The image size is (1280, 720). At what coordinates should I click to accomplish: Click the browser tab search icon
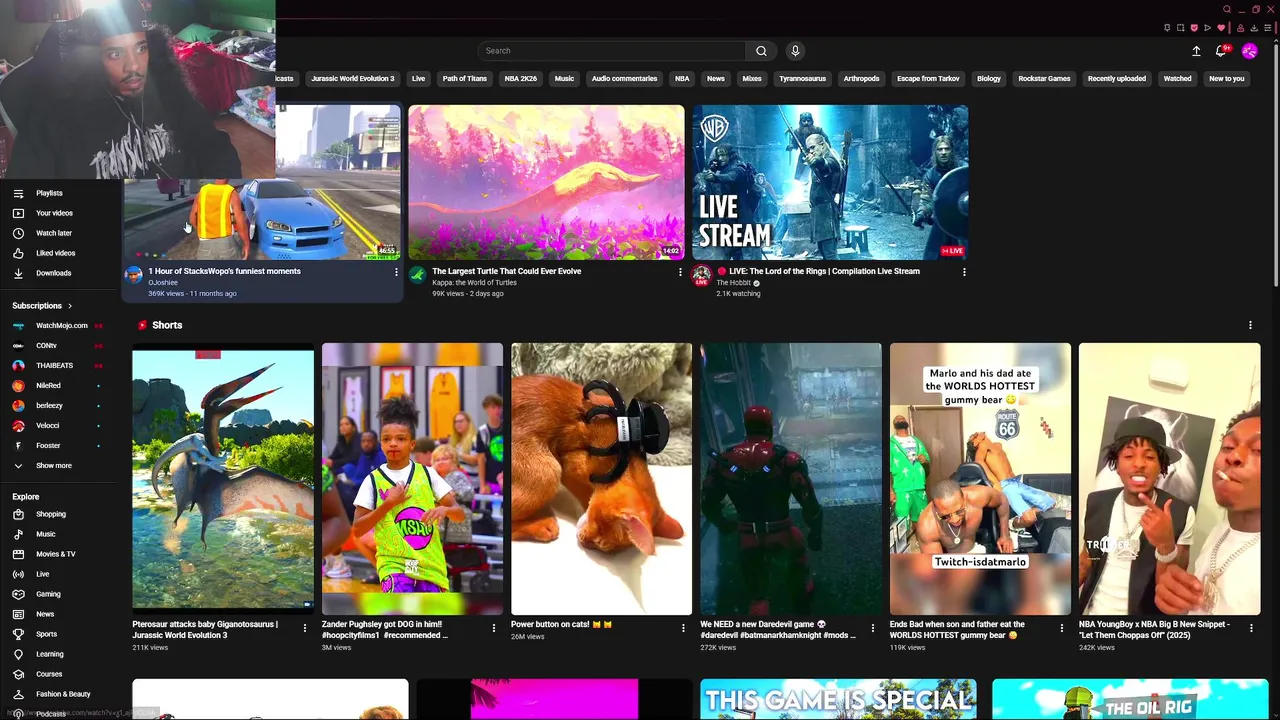tap(1227, 9)
